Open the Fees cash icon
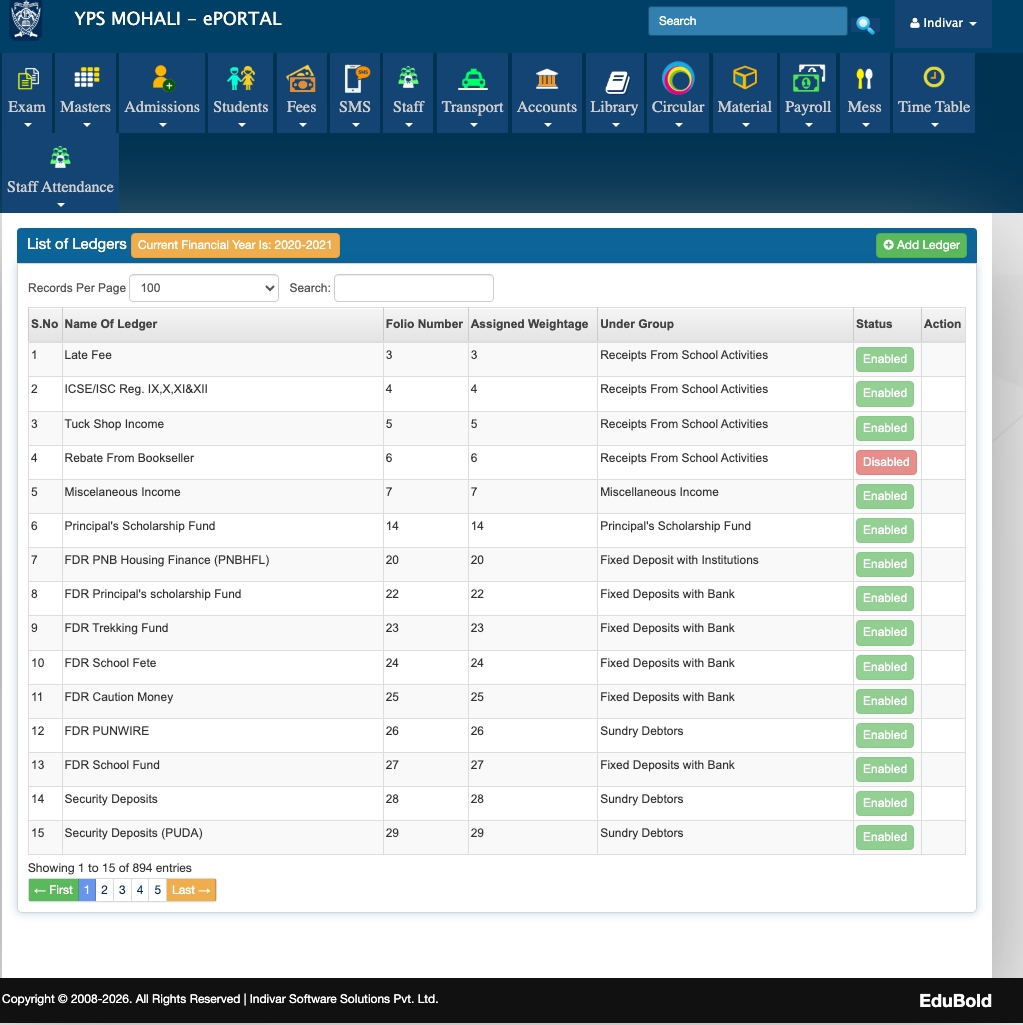This screenshot has width=1023, height=1025. coord(301,76)
